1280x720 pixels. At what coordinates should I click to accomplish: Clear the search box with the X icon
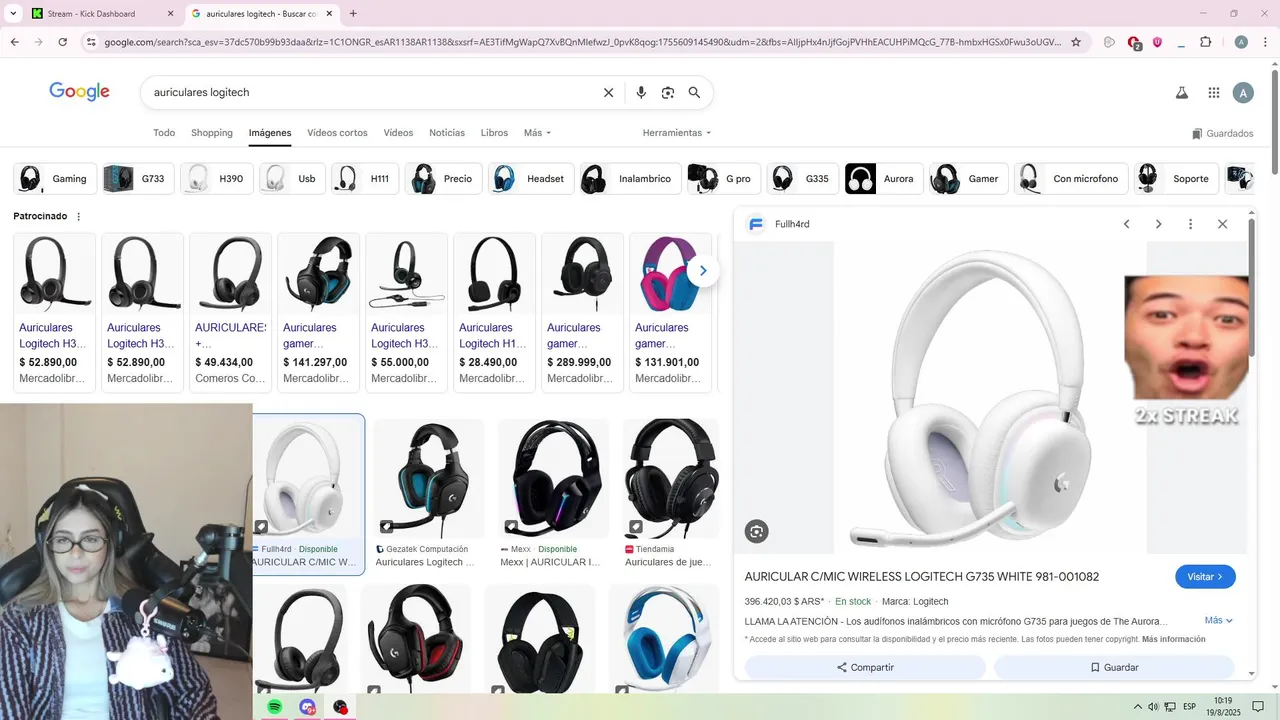click(x=608, y=93)
